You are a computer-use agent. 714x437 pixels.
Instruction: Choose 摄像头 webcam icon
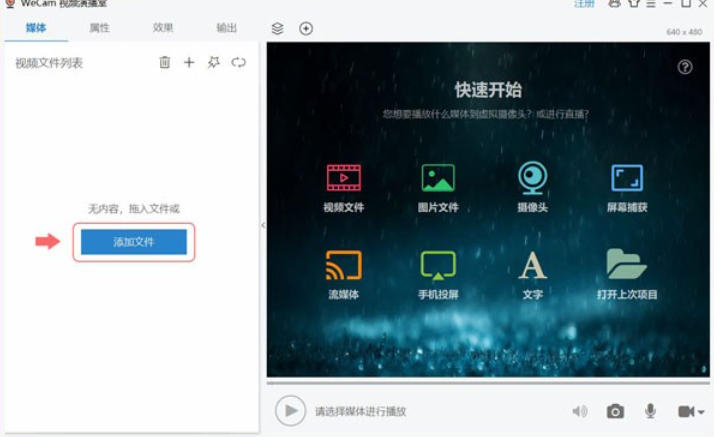532,178
